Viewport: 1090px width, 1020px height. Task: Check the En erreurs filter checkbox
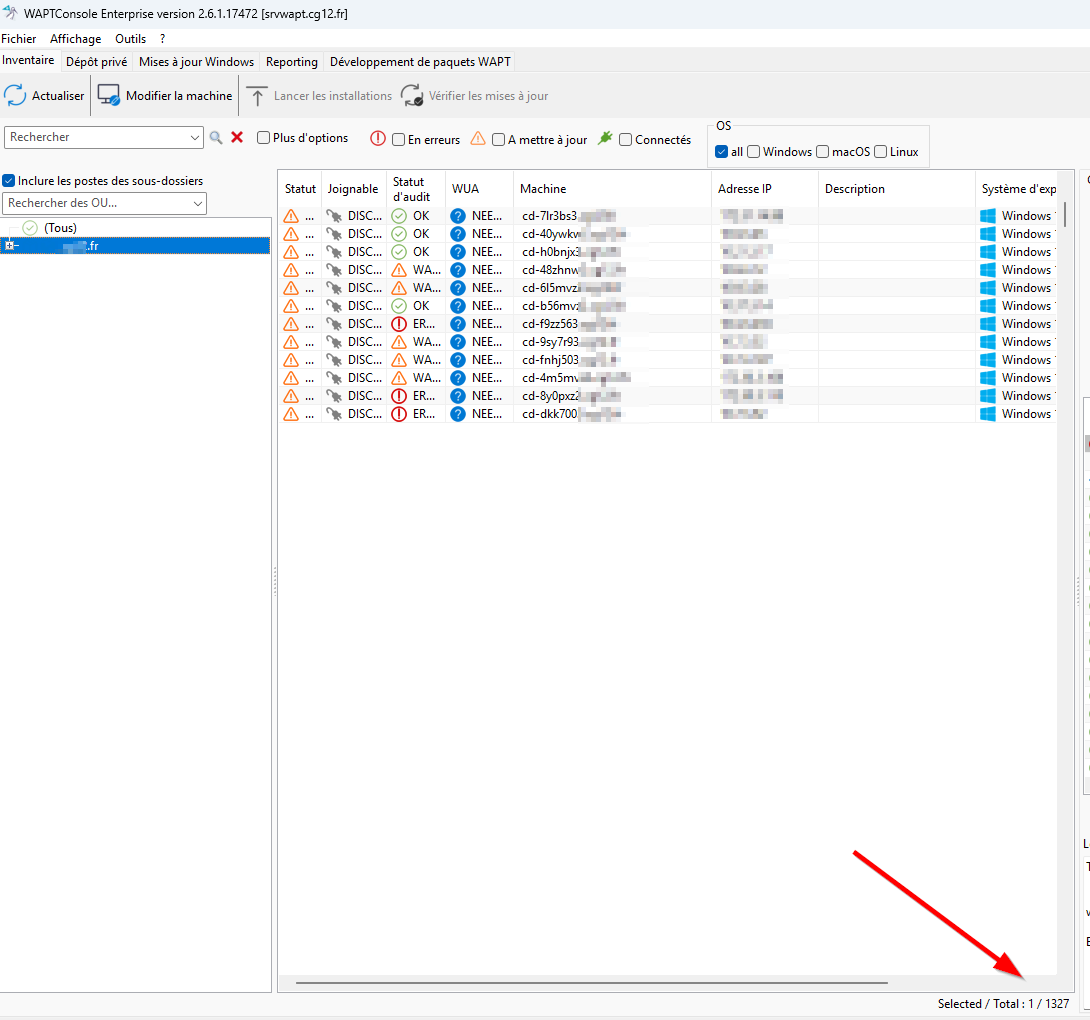tap(398, 140)
